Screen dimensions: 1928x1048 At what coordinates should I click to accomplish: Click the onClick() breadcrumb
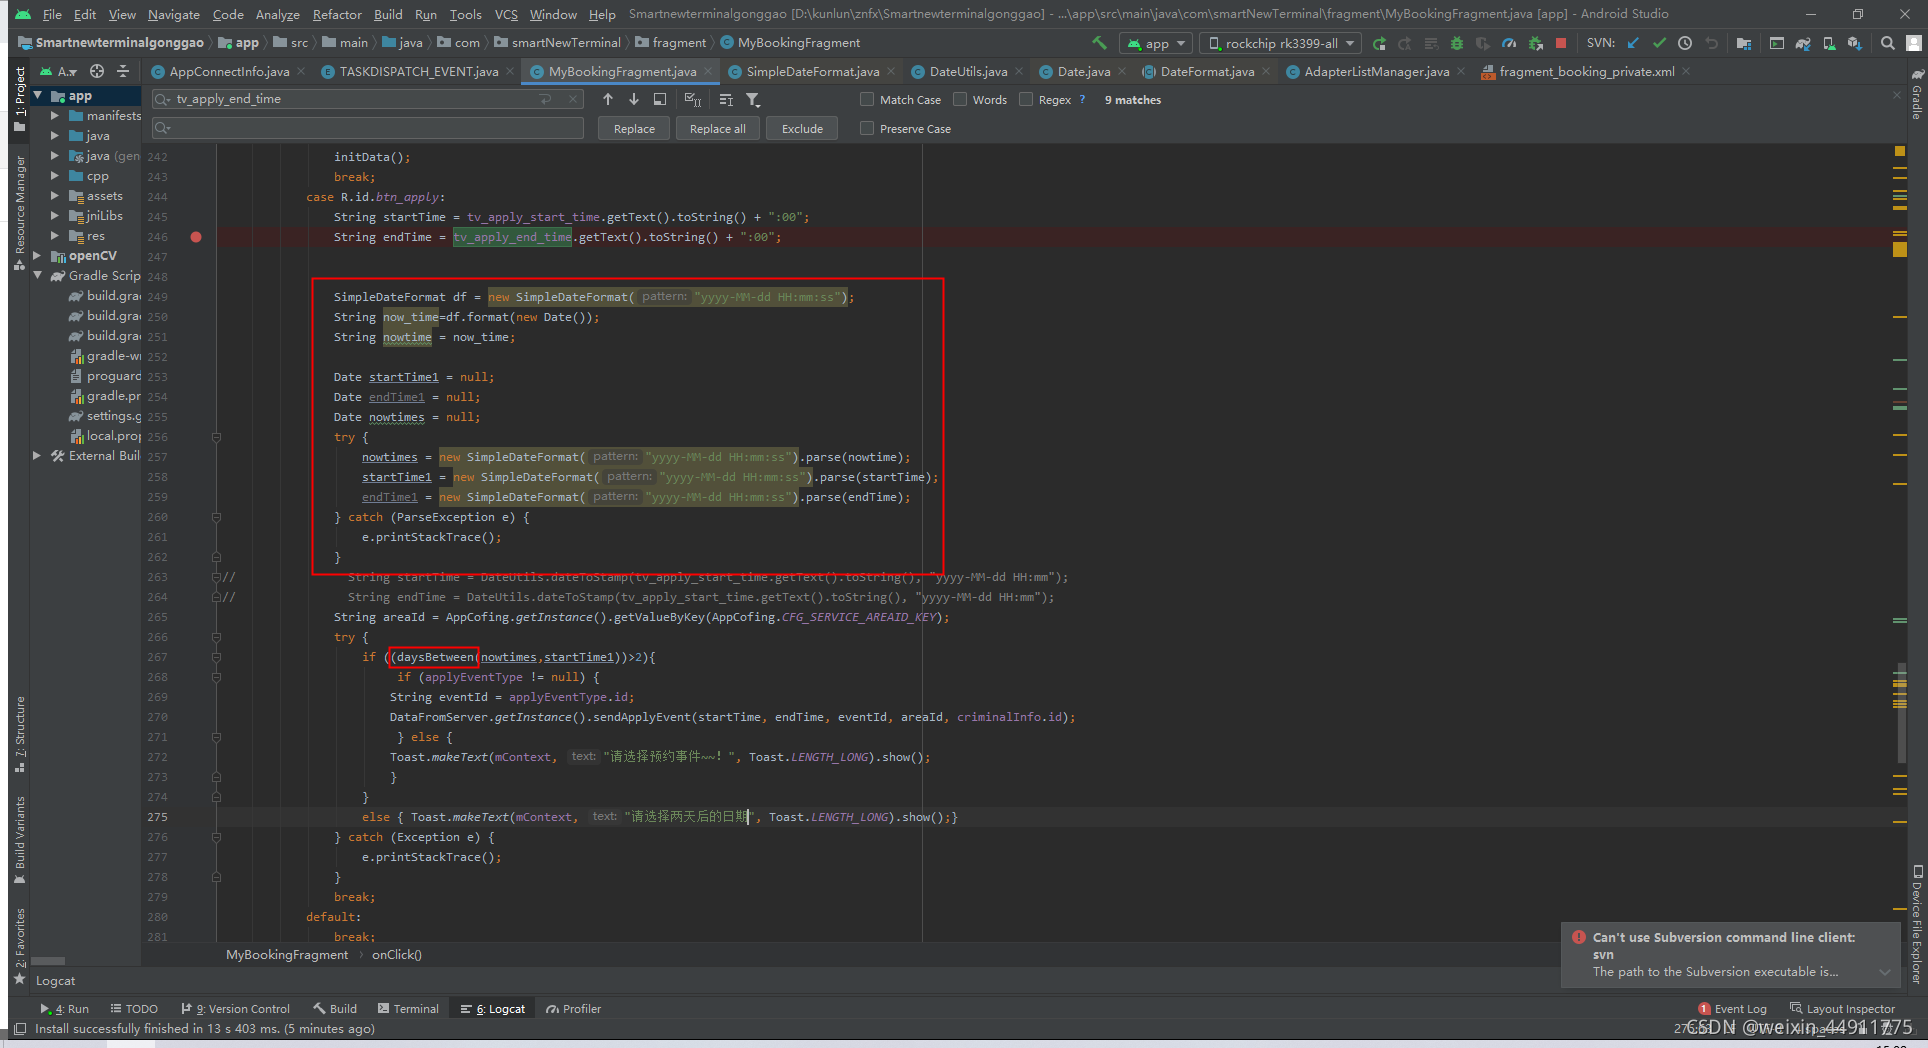tap(397, 955)
